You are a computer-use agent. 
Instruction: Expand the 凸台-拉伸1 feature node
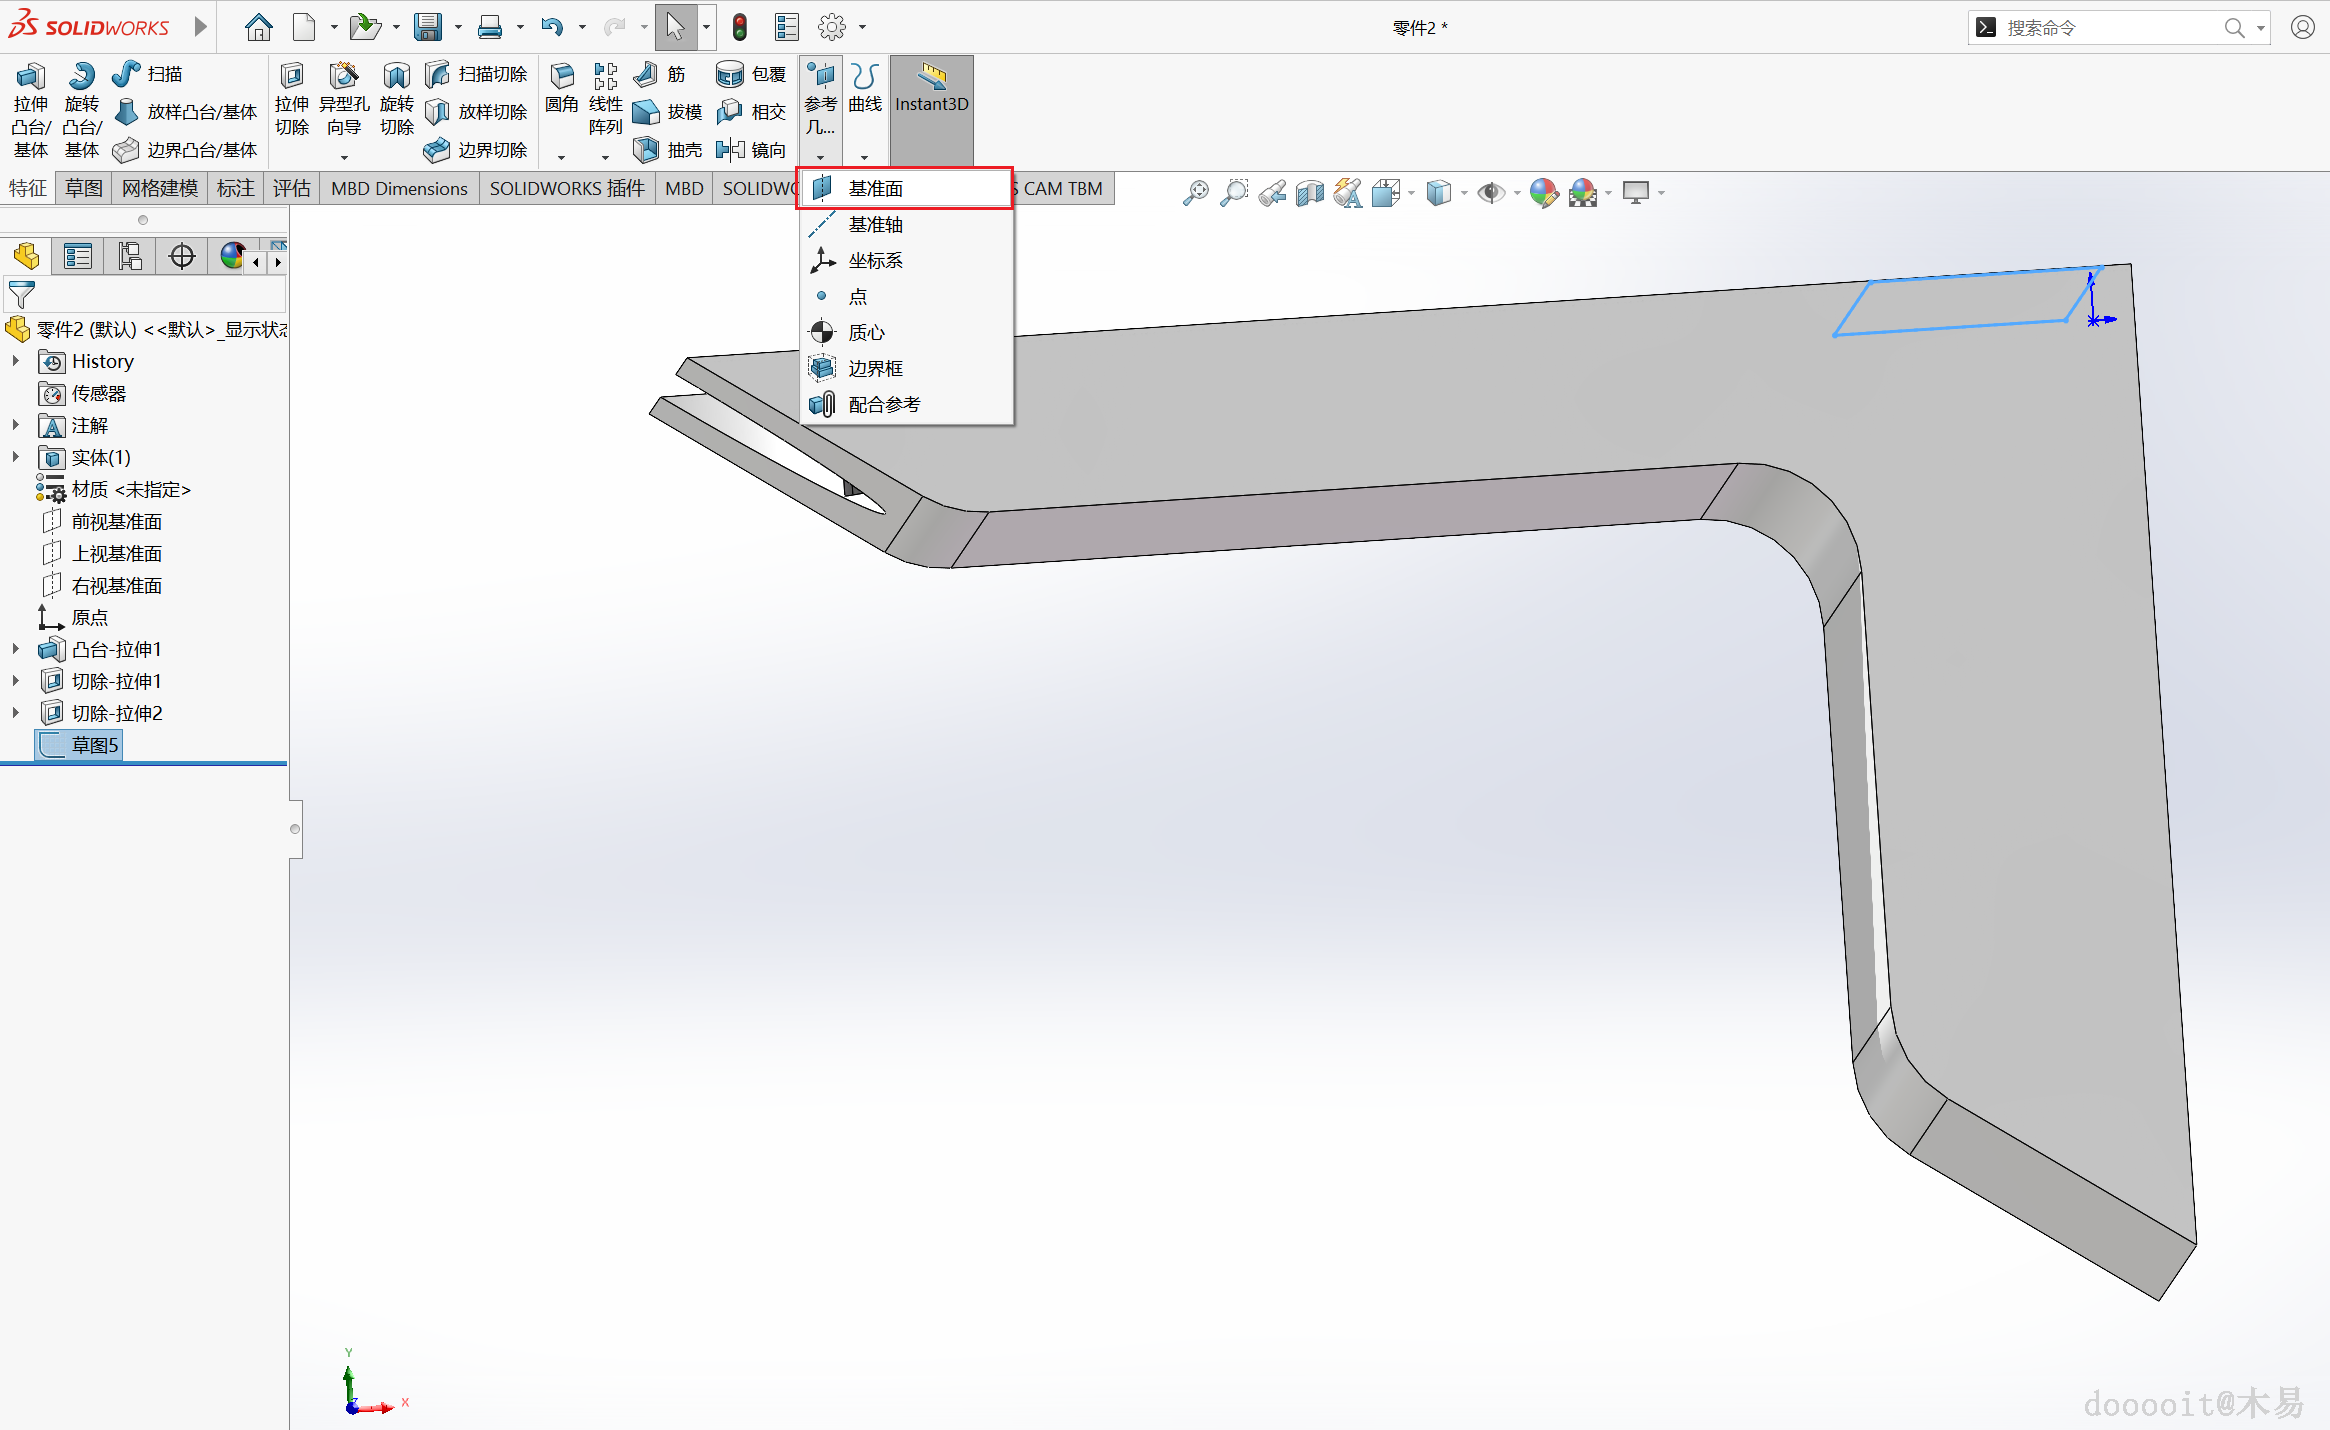tap(16, 649)
